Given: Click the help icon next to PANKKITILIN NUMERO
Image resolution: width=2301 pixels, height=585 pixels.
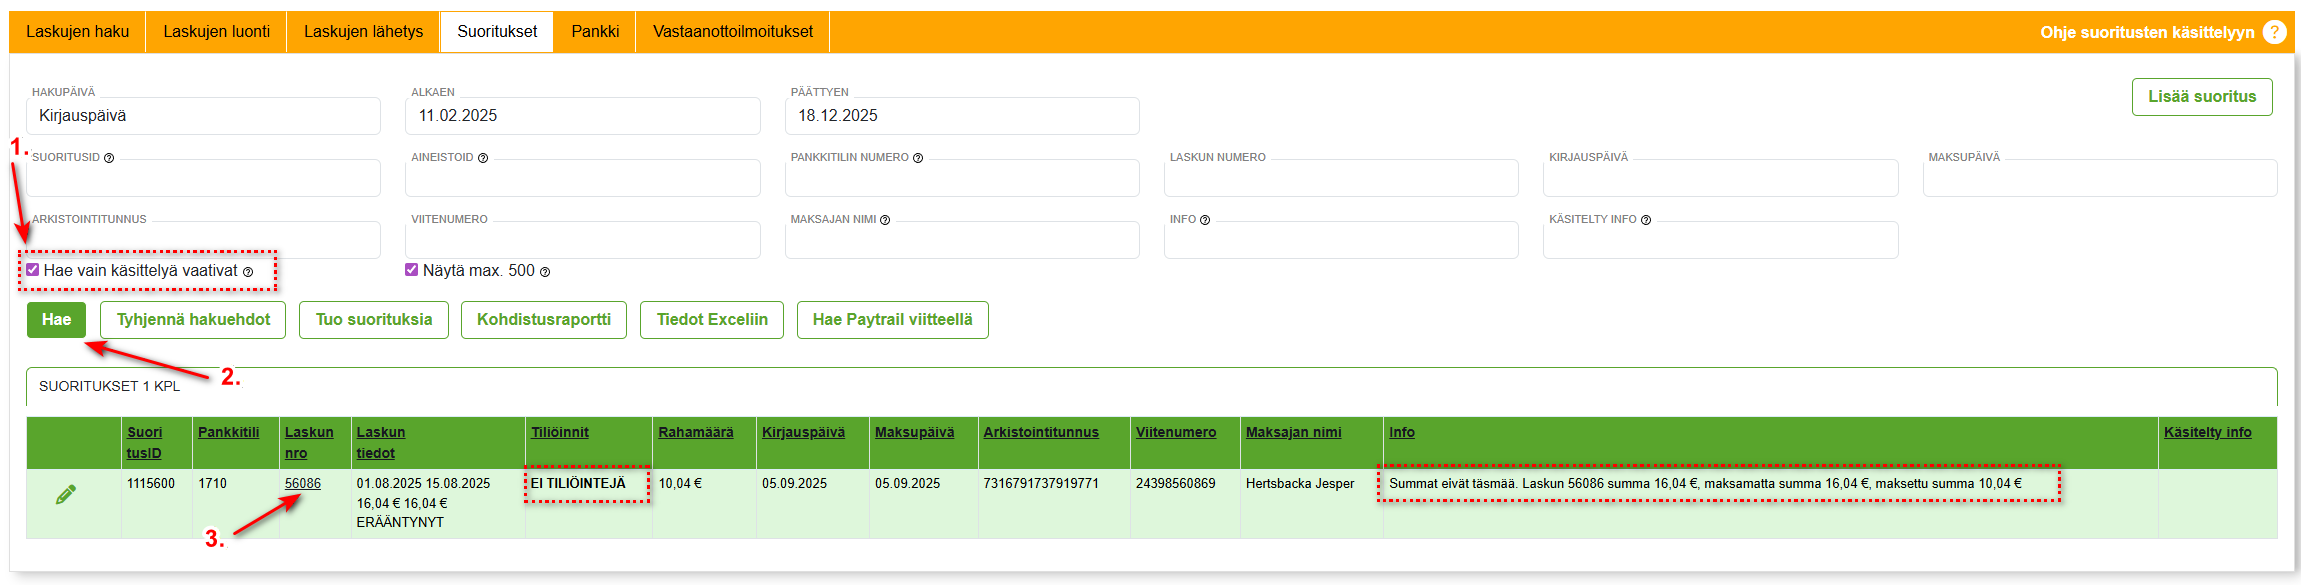Looking at the screenshot, I should click(918, 158).
